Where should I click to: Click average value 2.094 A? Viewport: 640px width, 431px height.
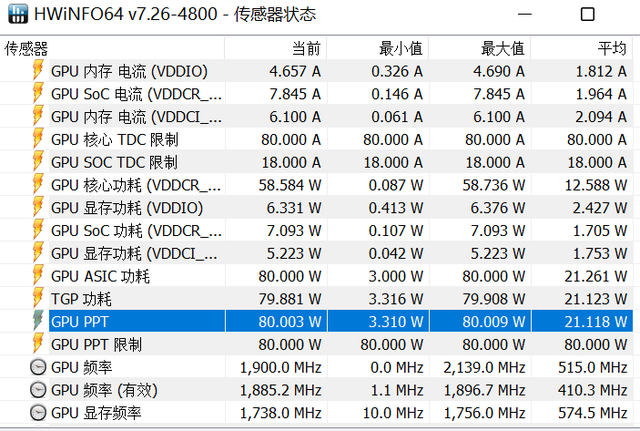(601, 117)
